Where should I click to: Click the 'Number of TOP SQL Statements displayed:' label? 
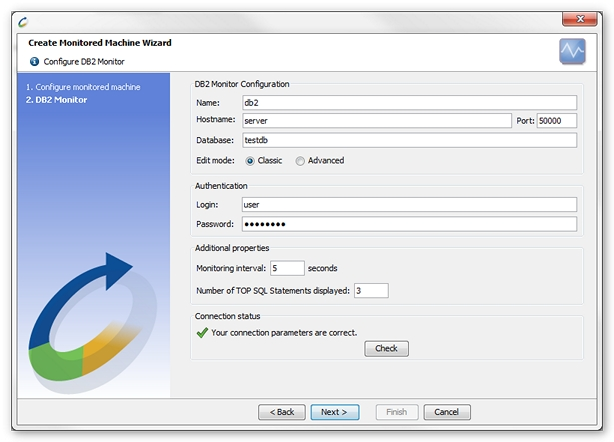tap(273, 290)
